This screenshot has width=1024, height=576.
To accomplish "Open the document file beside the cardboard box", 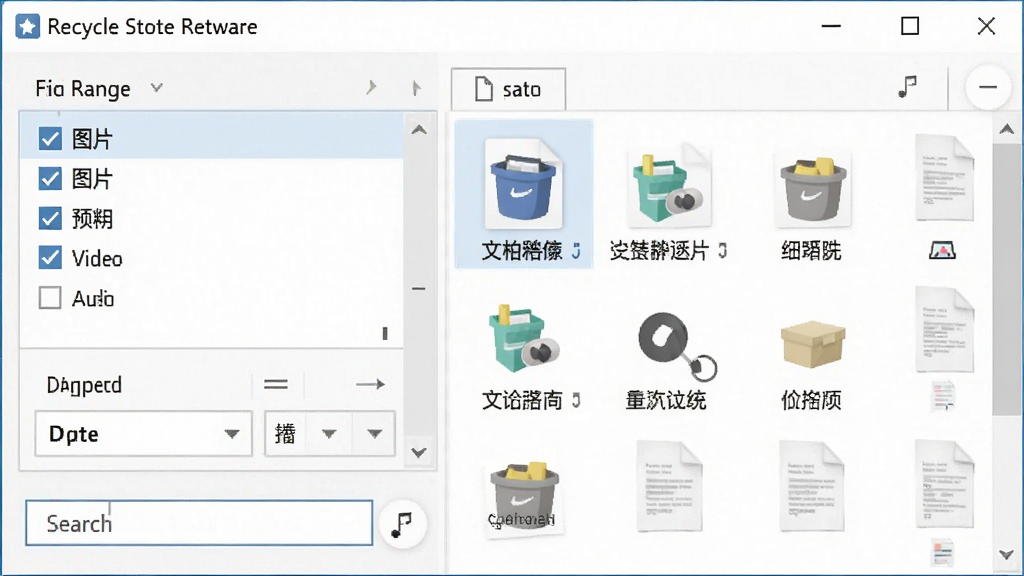I will point(944,330).
